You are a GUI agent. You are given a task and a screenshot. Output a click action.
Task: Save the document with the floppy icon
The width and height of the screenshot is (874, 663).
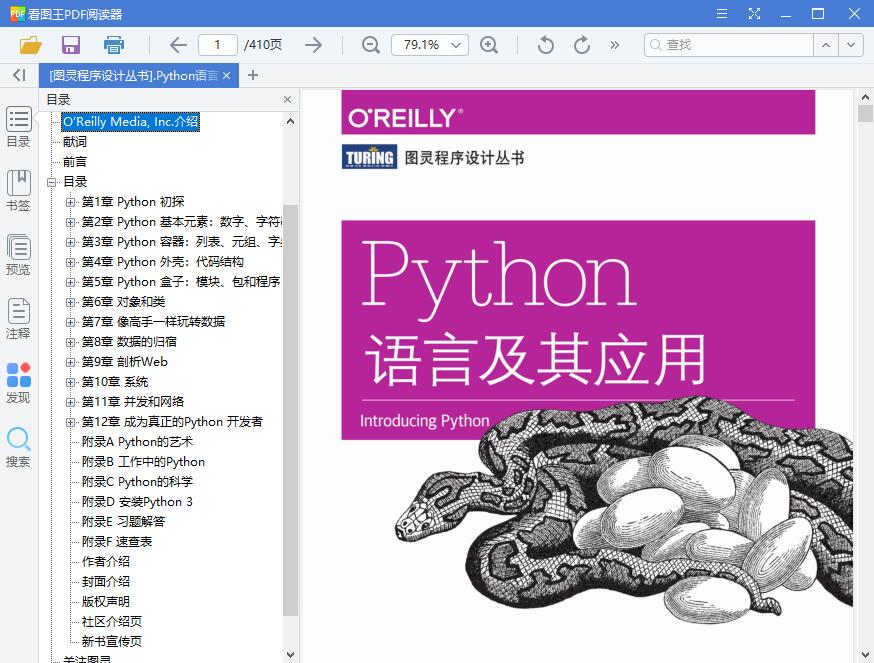[x=71, y=45]
